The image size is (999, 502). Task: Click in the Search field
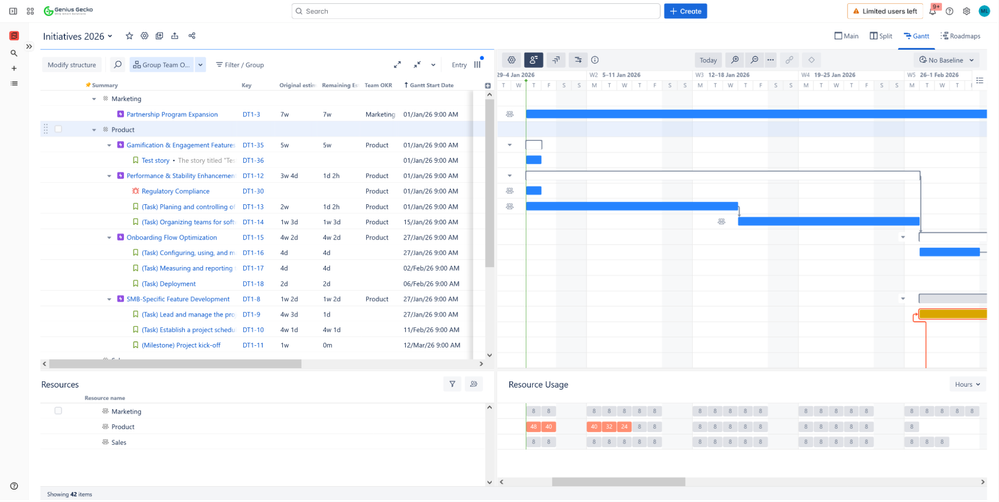476,11
